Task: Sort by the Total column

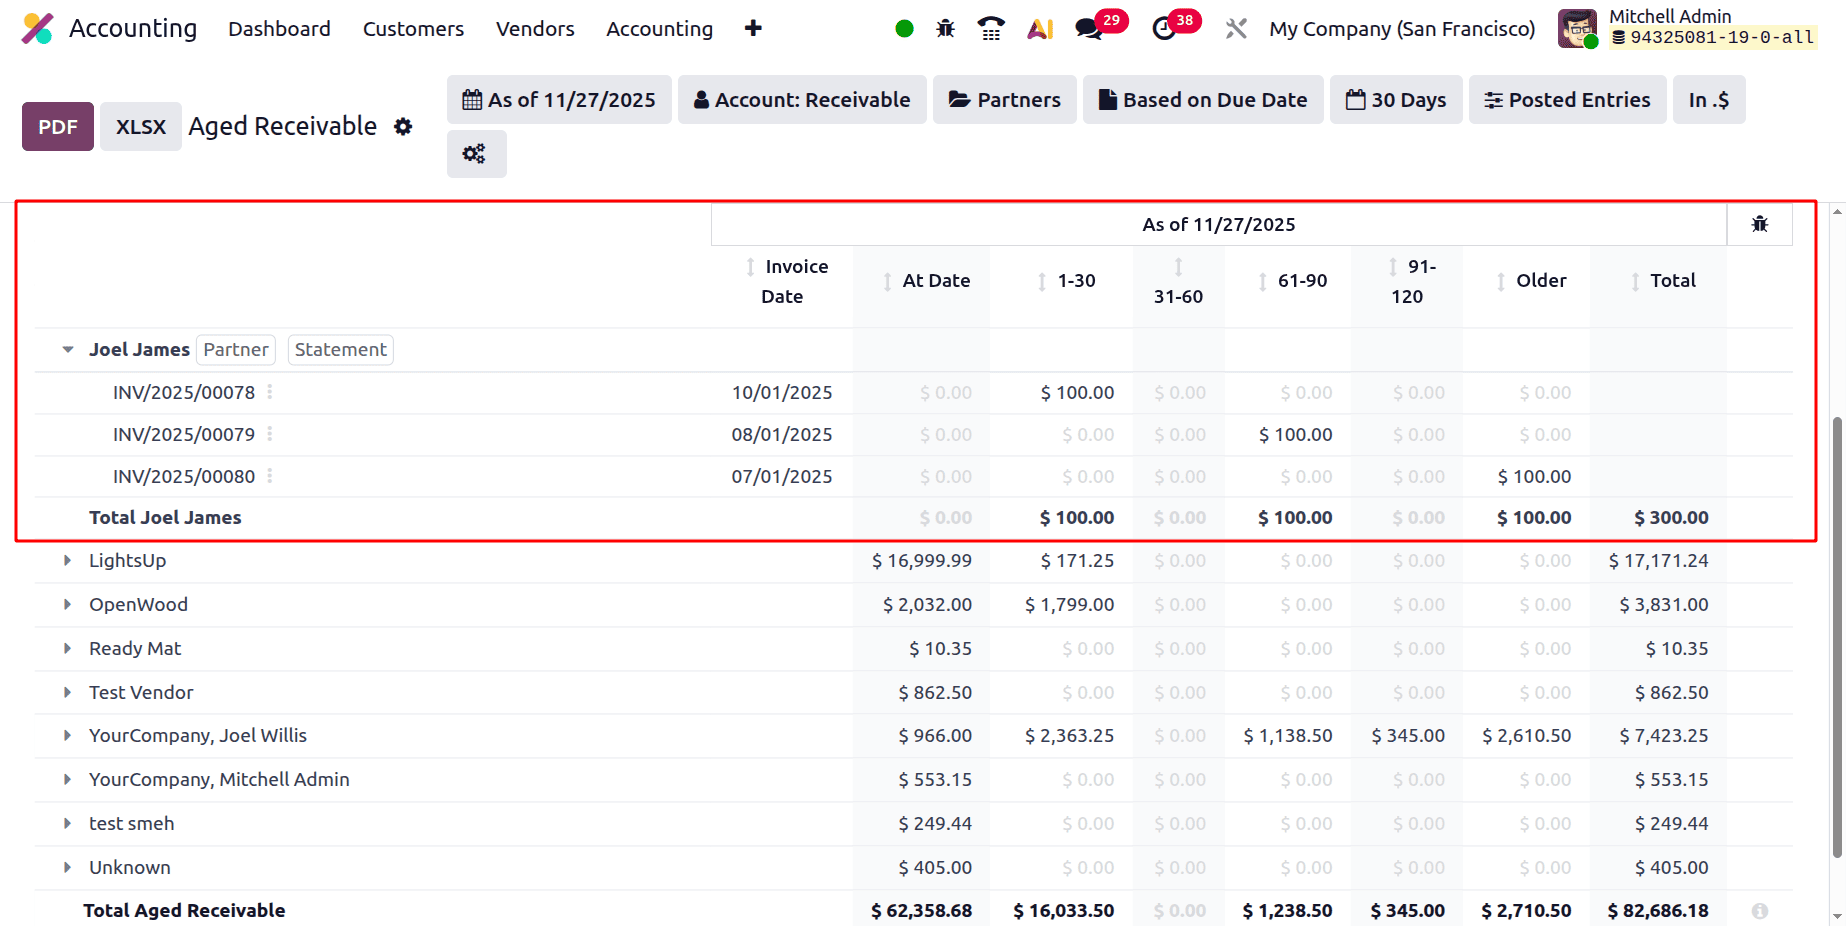Action: pos(1635,282)
